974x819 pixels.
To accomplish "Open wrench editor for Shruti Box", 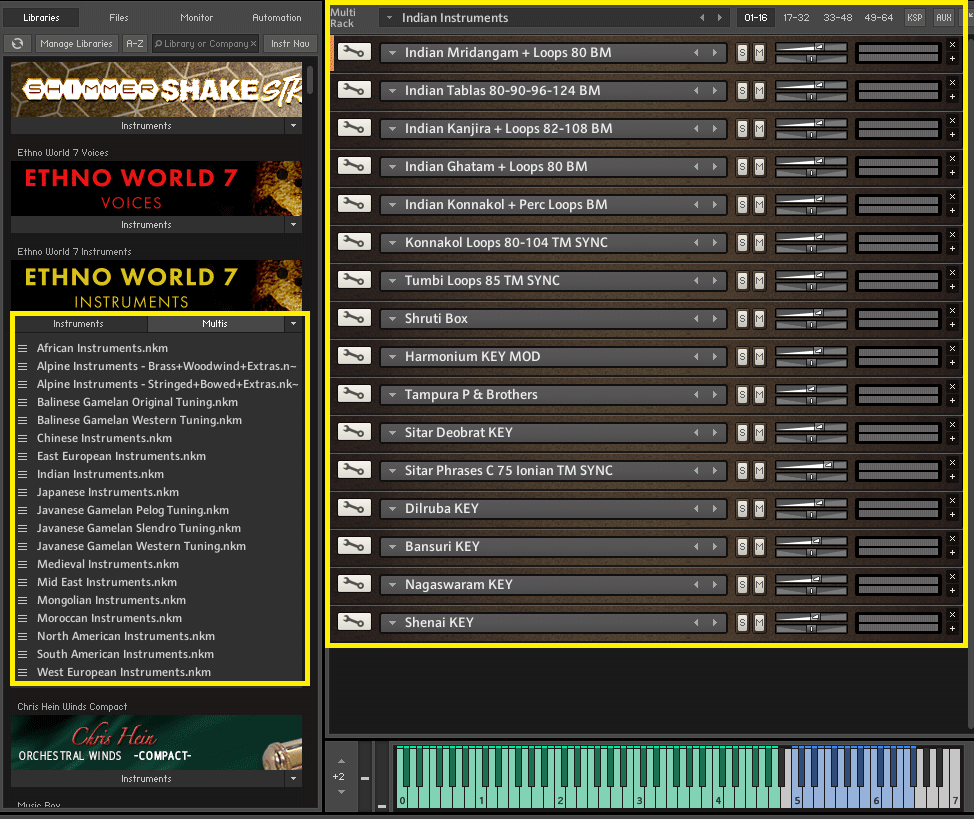I will [354, 318].
